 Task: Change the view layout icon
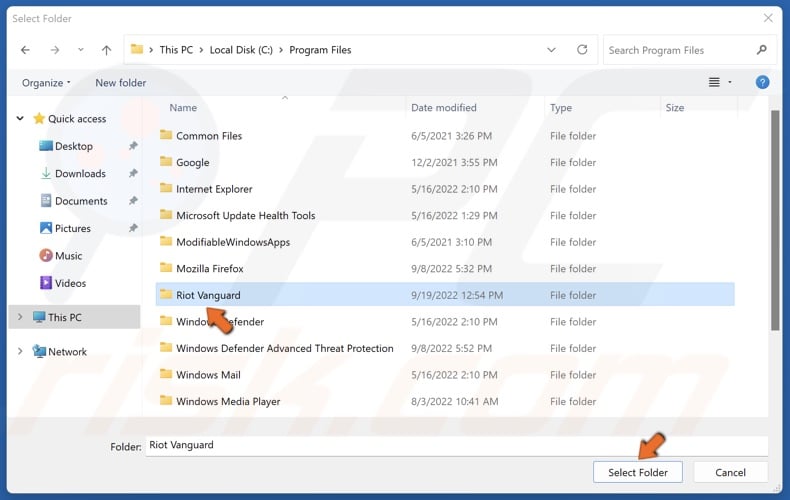pyautogui.click(x=714, y=82)
